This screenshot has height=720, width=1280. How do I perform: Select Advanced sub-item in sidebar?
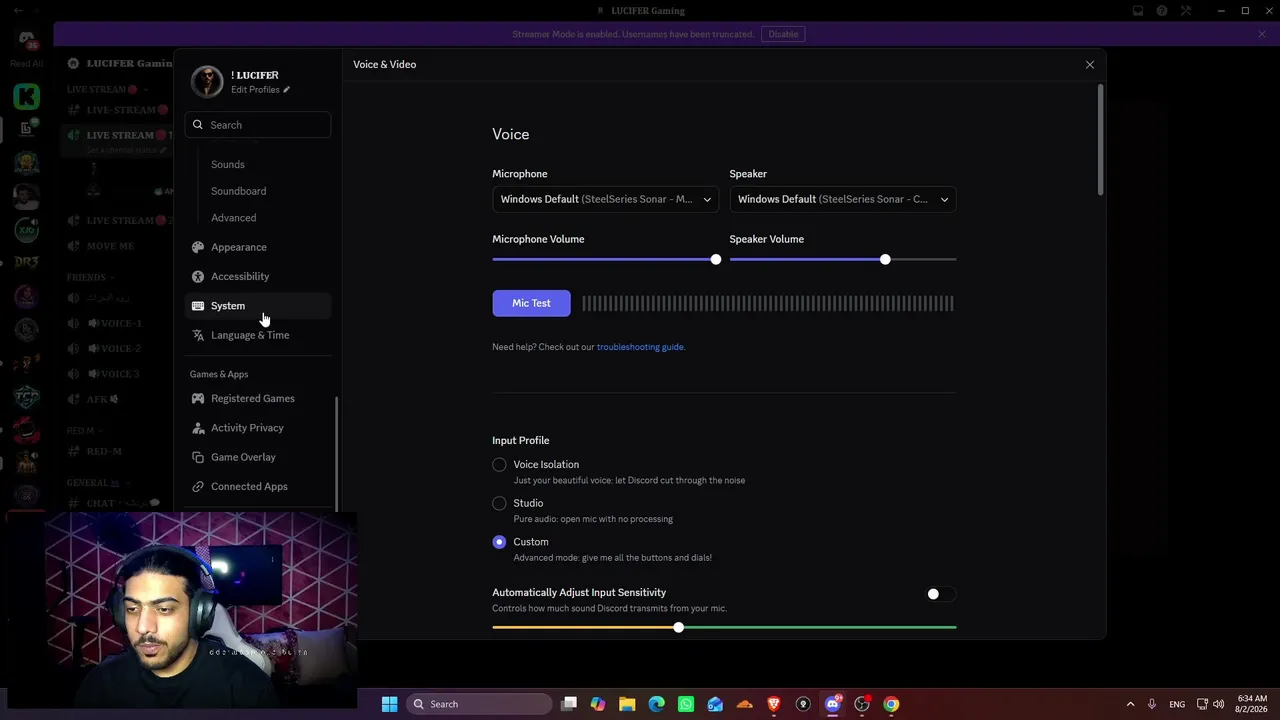point(233,218)
